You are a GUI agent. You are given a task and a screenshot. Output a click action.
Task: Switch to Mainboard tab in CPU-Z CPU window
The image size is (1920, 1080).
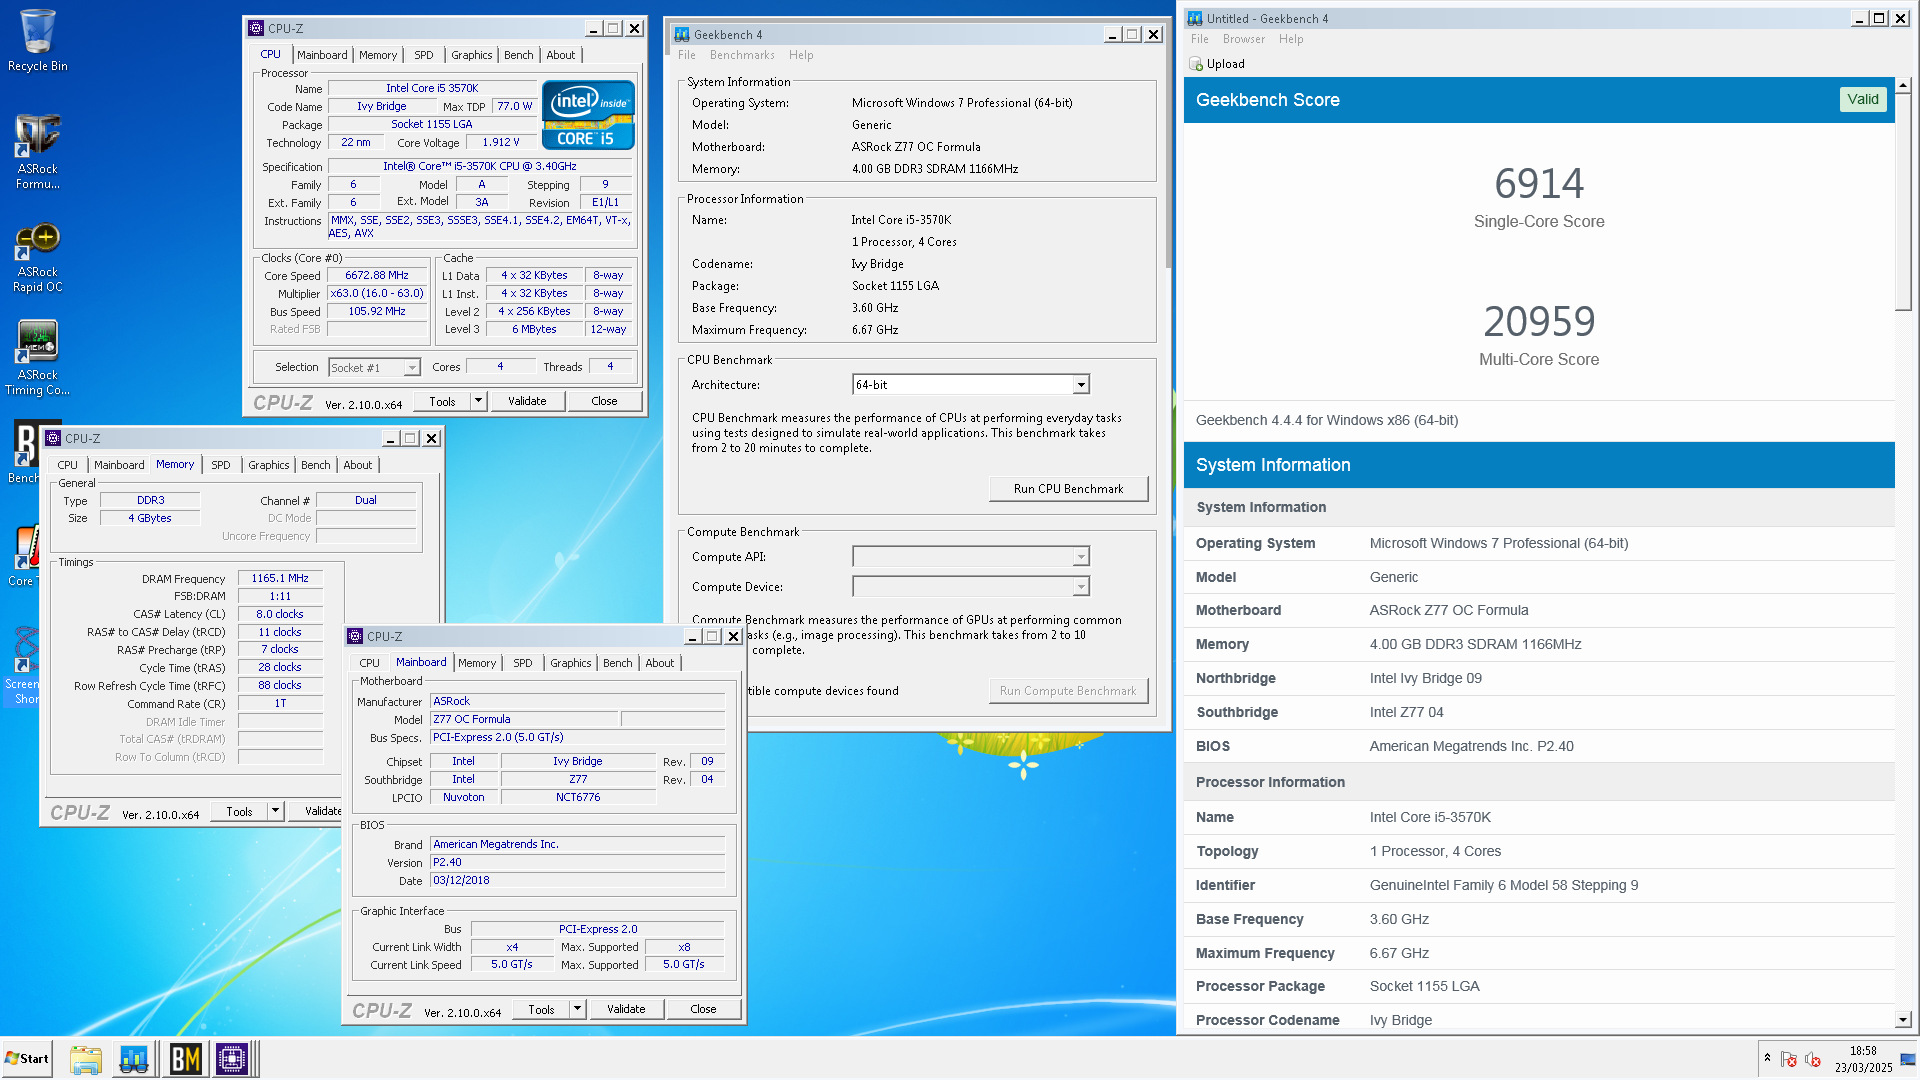tap(322, 55)
